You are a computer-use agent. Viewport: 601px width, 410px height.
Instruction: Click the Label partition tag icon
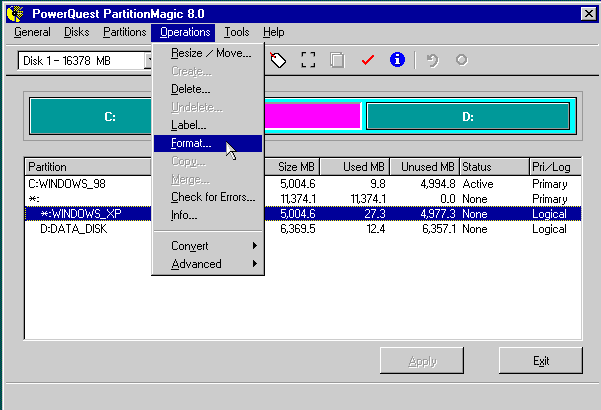click(278, 60)
